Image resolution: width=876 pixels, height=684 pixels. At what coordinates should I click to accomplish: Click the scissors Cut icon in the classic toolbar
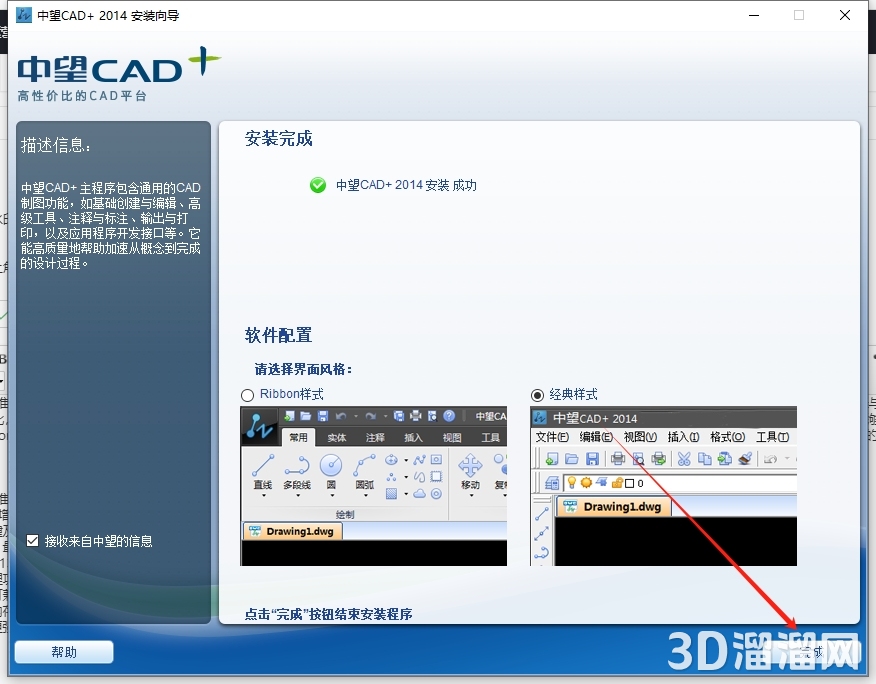click(x=684, y=459)
